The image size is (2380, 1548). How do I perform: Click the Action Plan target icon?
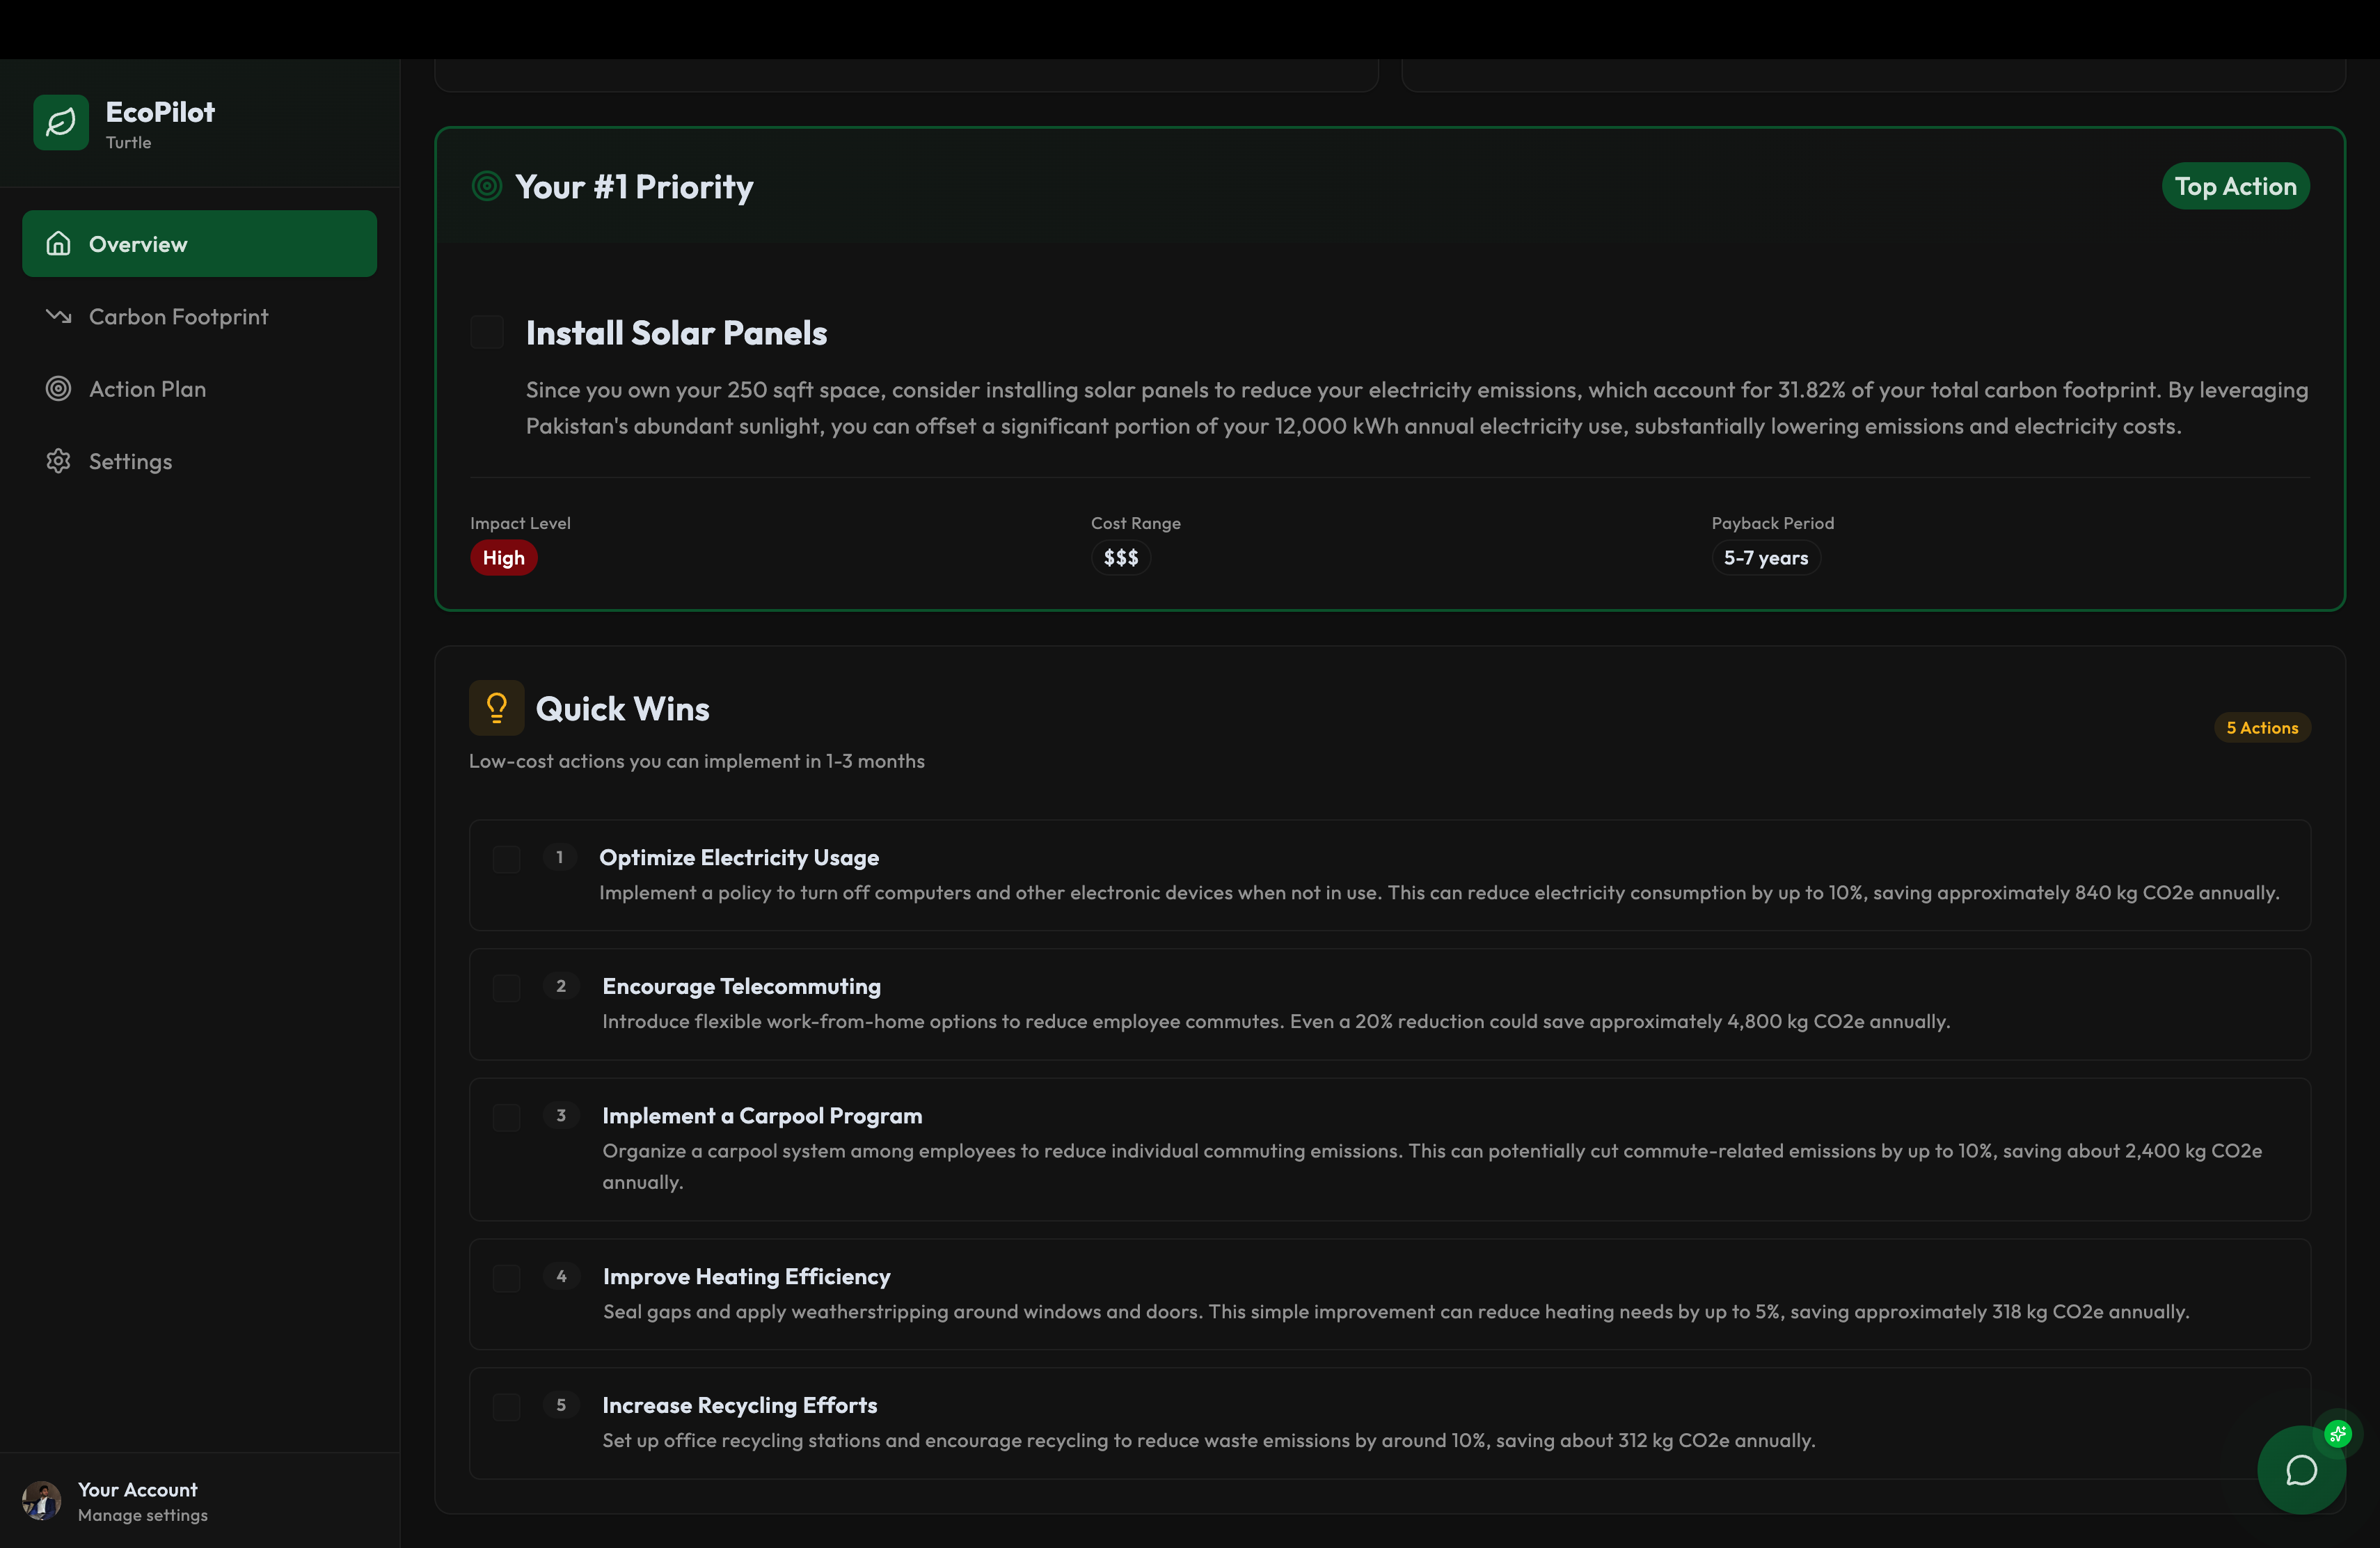(59, 389)
